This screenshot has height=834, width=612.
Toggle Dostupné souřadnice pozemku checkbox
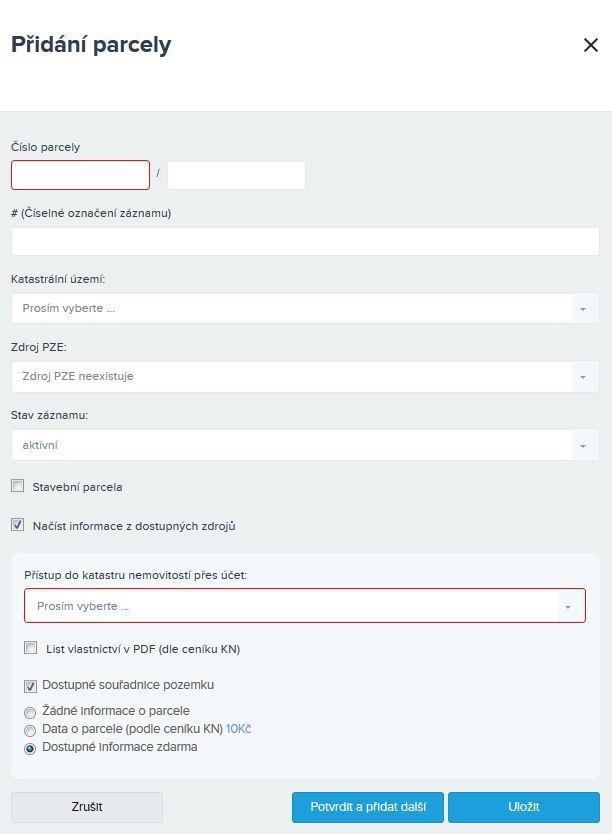pos(30,686)
